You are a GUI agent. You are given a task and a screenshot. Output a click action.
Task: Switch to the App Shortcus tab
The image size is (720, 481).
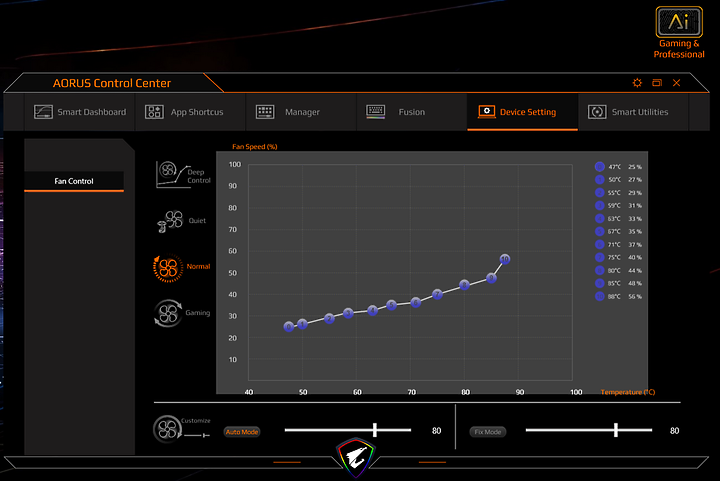click(191, 112)
